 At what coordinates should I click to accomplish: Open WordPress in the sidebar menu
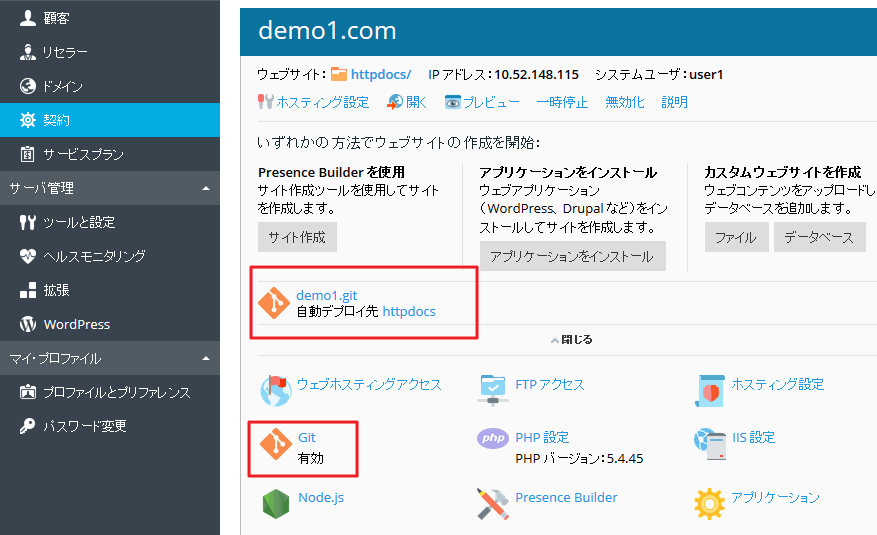point(76,324)
